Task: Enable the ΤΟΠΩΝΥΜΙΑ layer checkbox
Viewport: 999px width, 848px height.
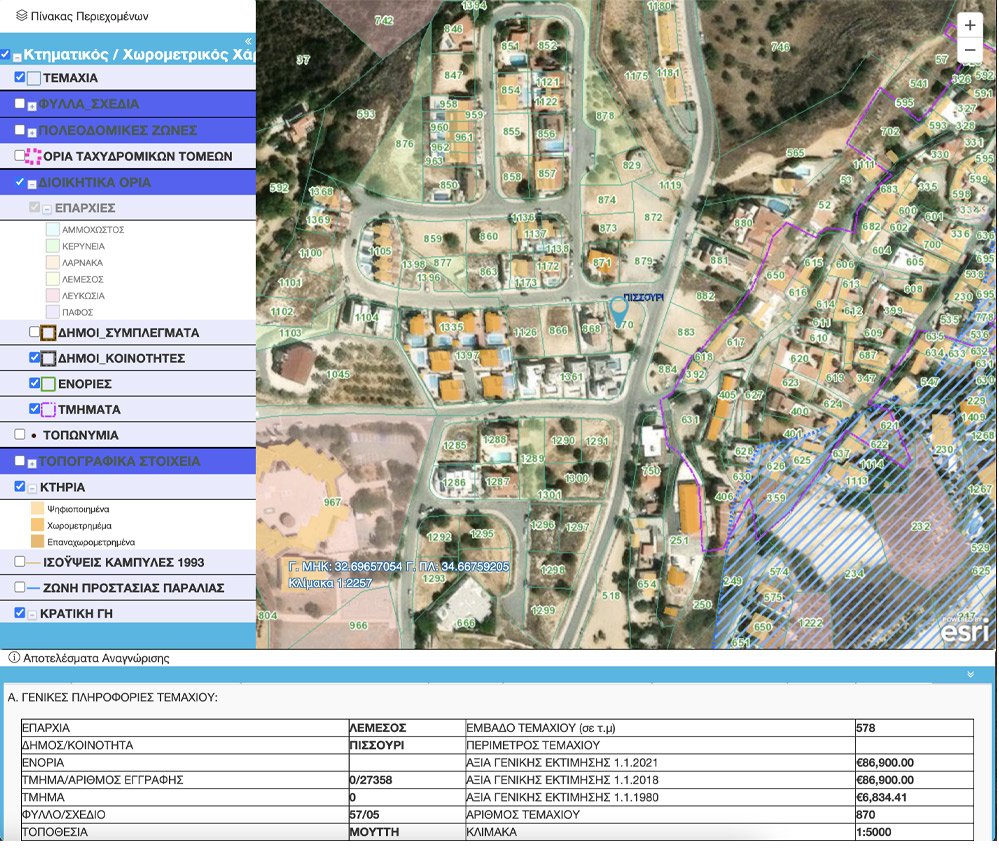Action: [x=20, y=435]
